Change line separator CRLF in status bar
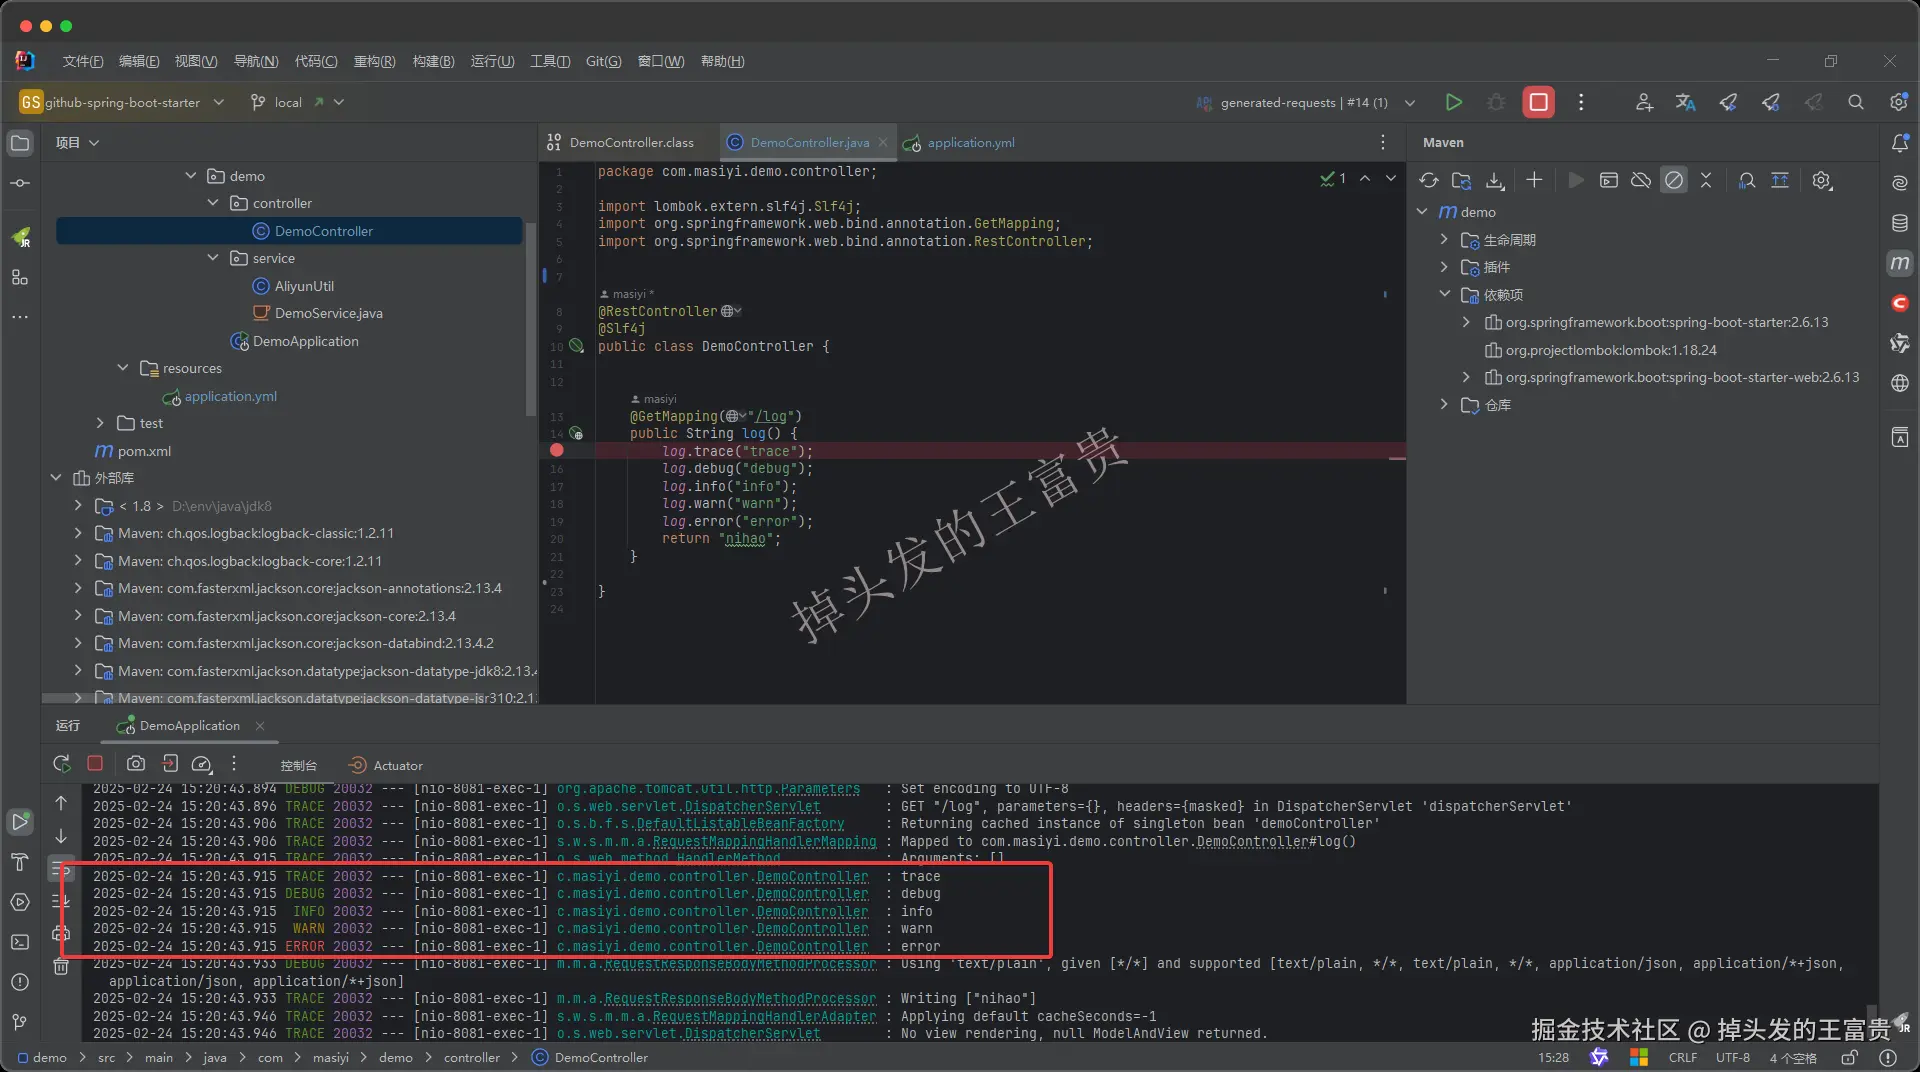 (1682, 1058)
